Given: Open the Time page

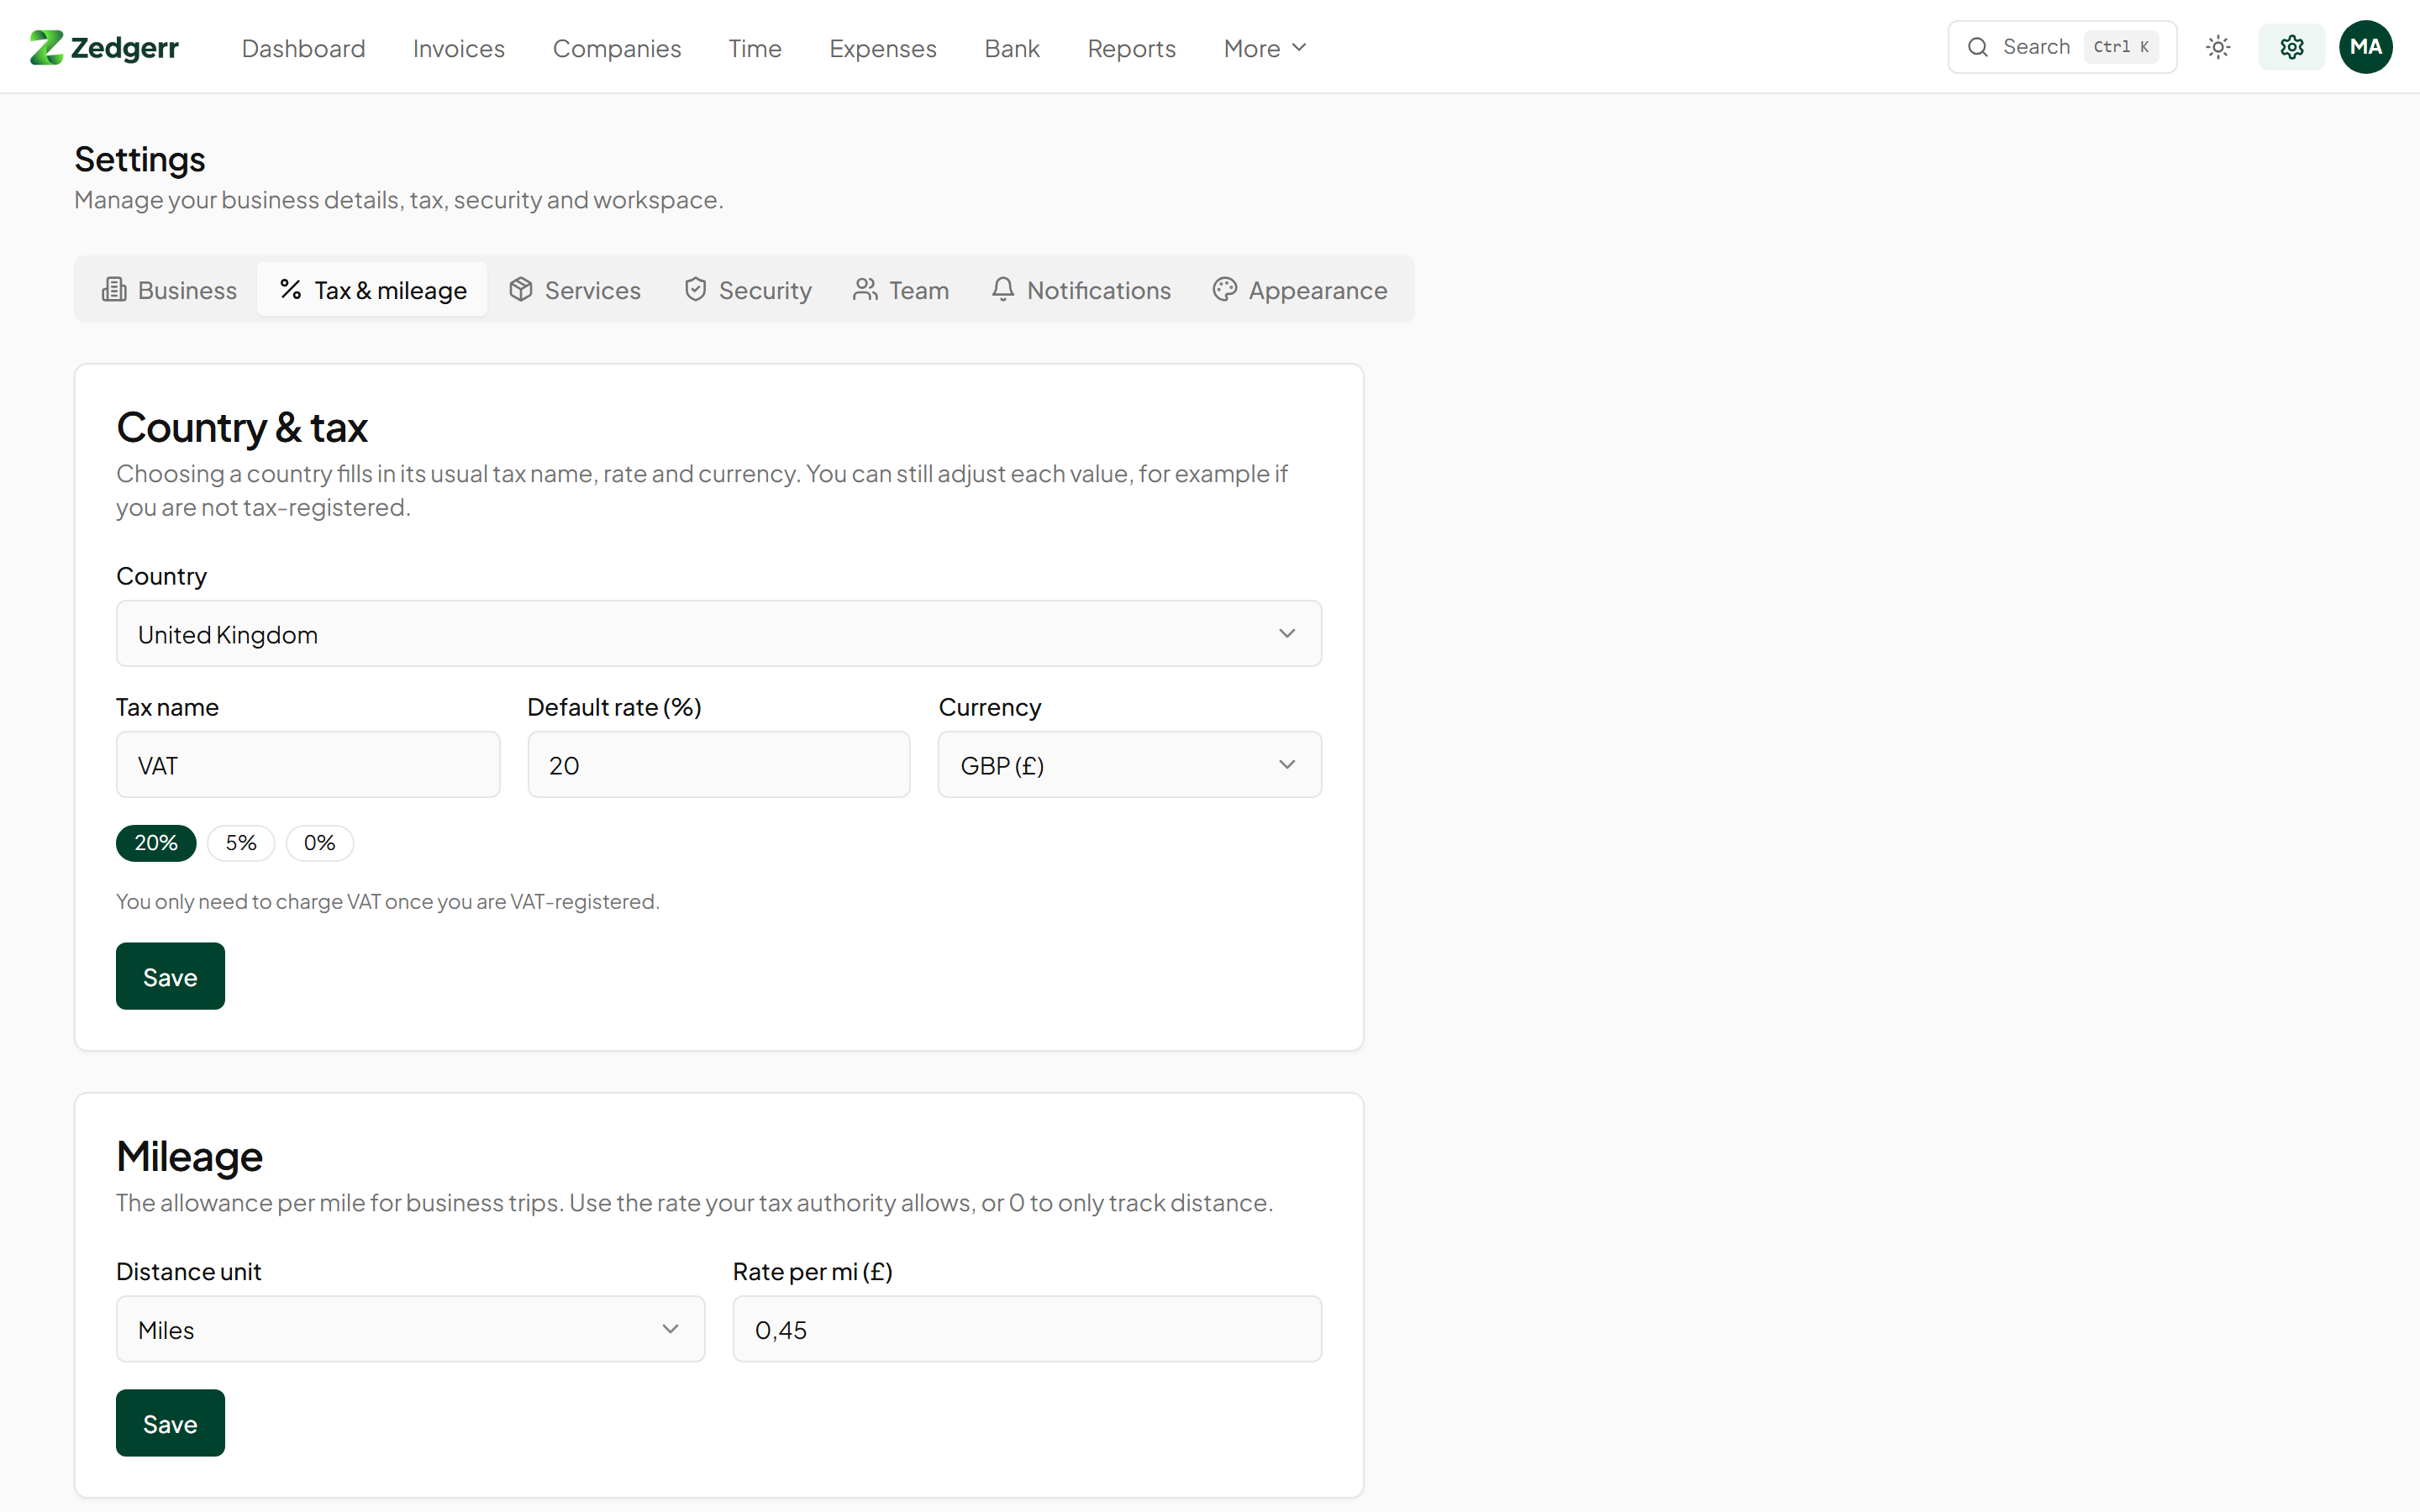Looking at the screenshot, I should [x=755, y=48].
